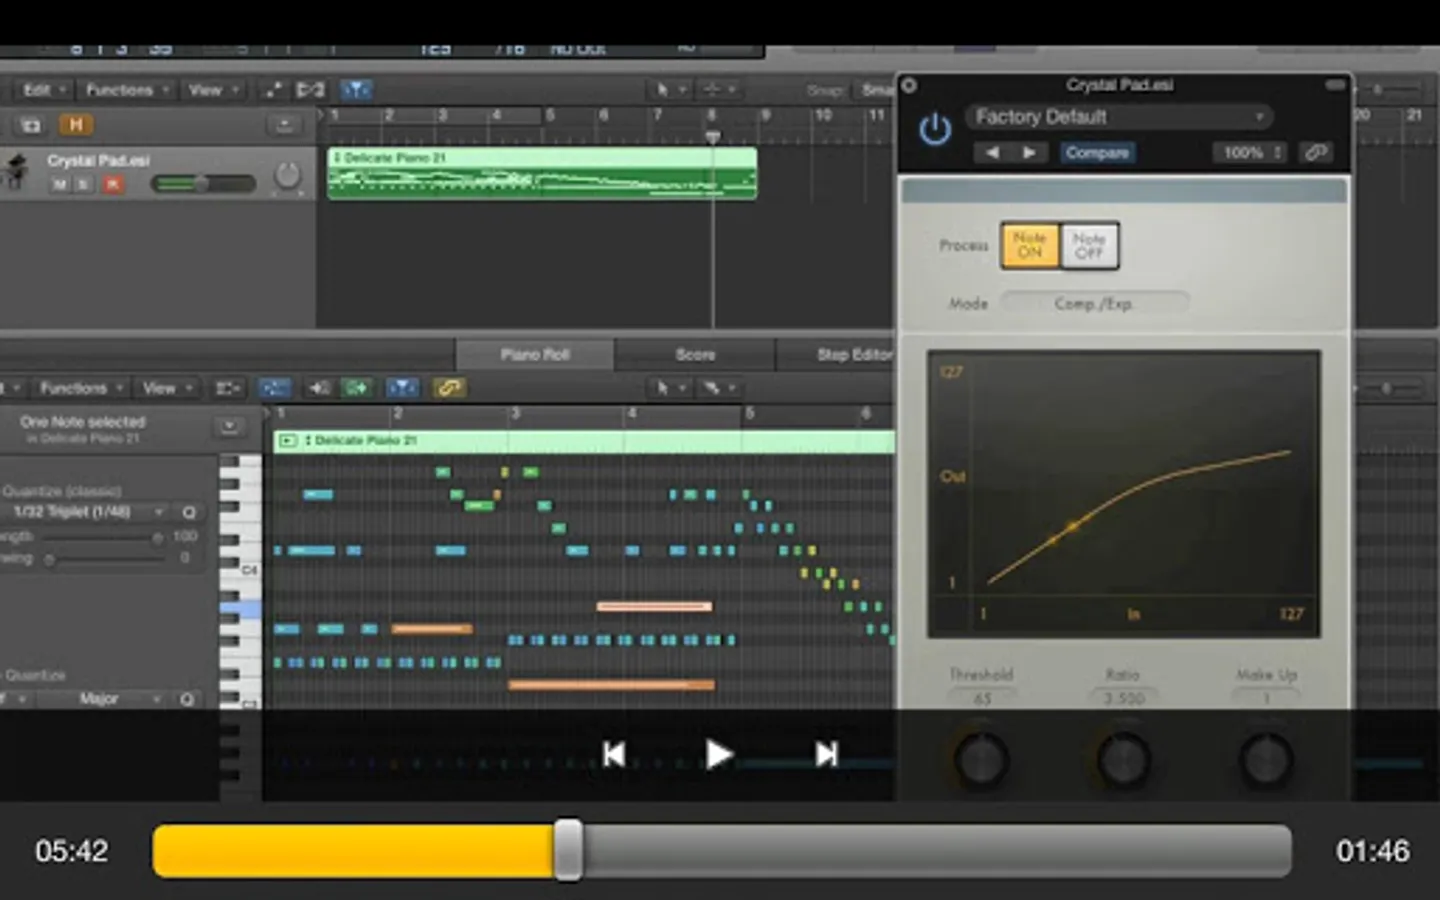Click the quantize strength slider handle
This screenshot has height=900, width=1440.
coord(157,538)
